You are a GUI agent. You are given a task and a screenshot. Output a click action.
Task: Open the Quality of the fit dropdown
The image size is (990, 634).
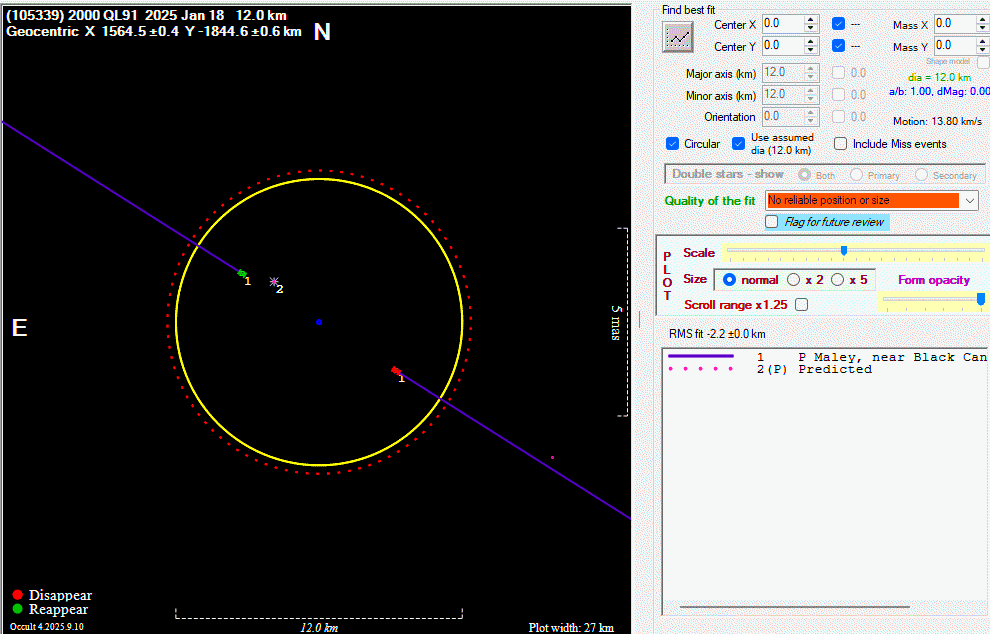[970, 201]
